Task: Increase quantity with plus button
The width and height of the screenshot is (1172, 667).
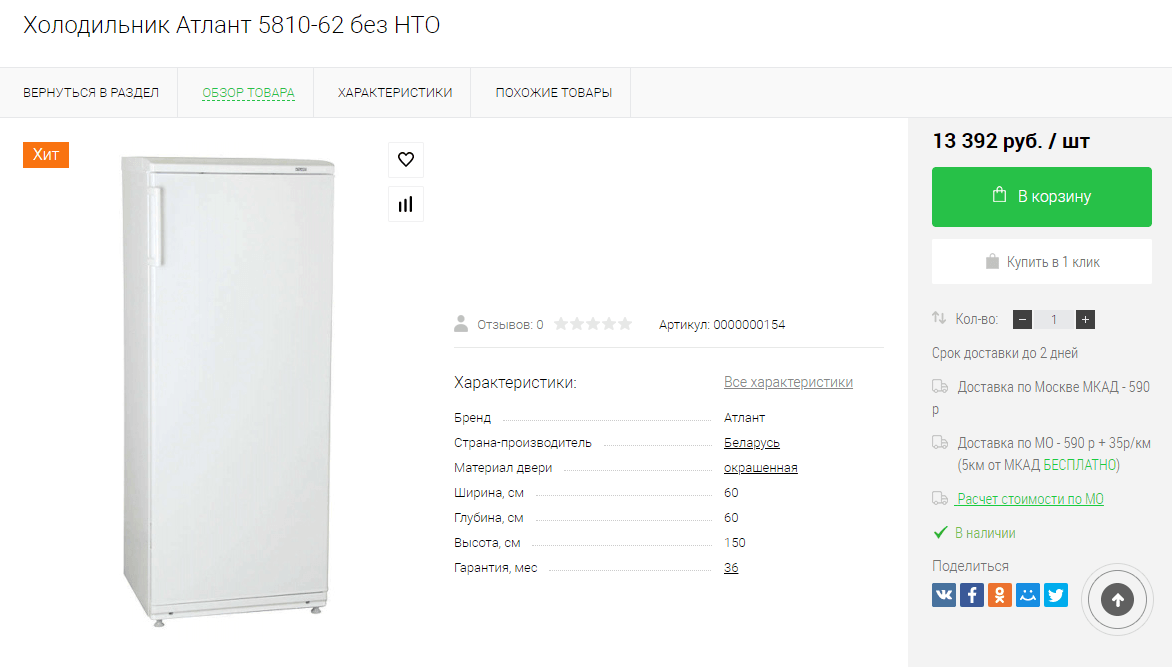Action: 1086,320
